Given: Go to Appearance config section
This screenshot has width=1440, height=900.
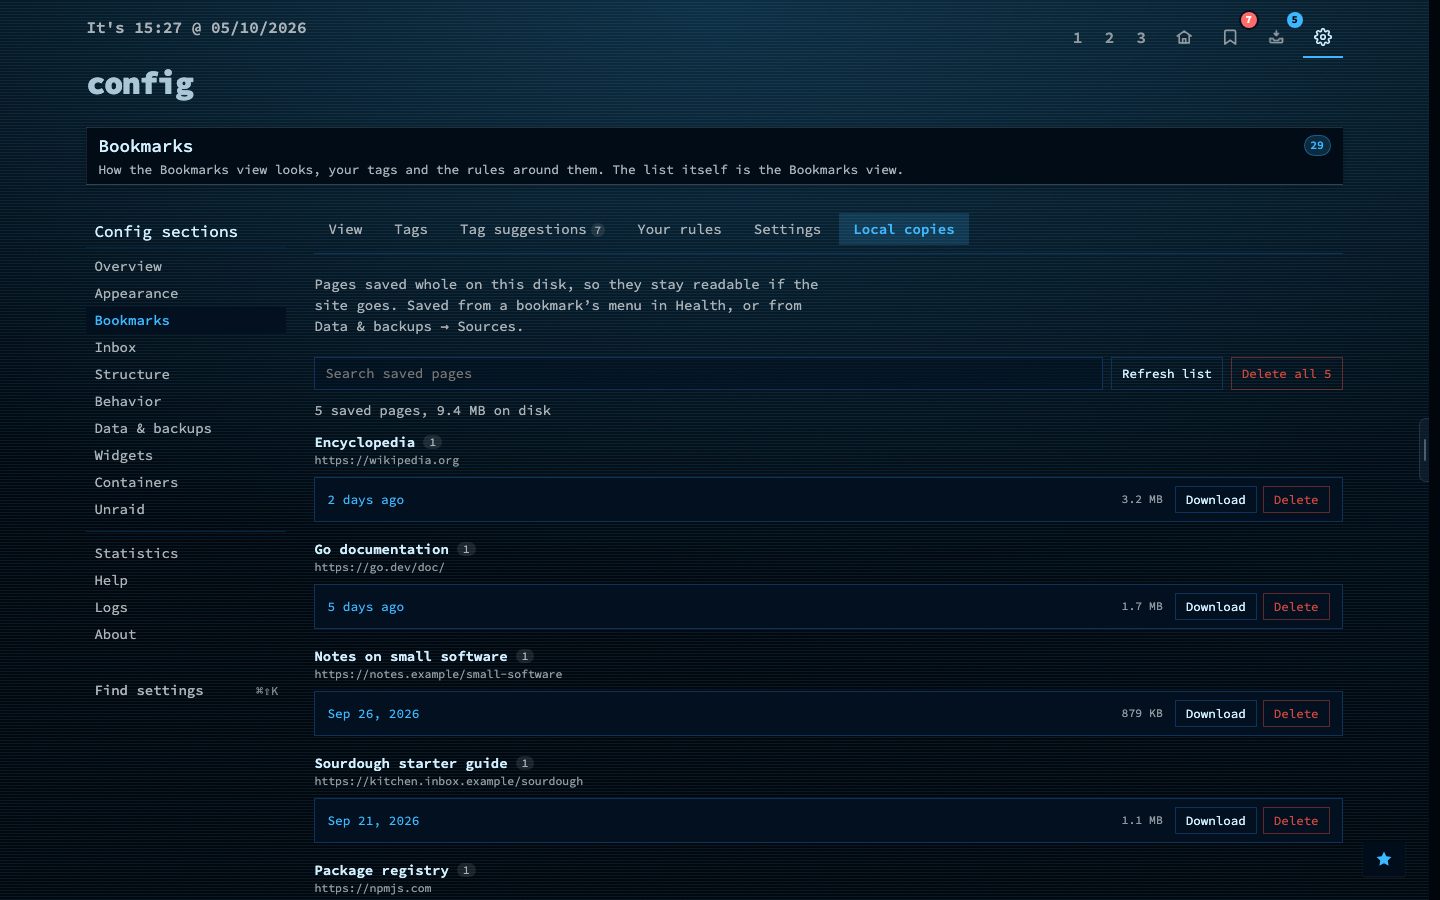Looking at the screenshot, I should coord(186,293).
